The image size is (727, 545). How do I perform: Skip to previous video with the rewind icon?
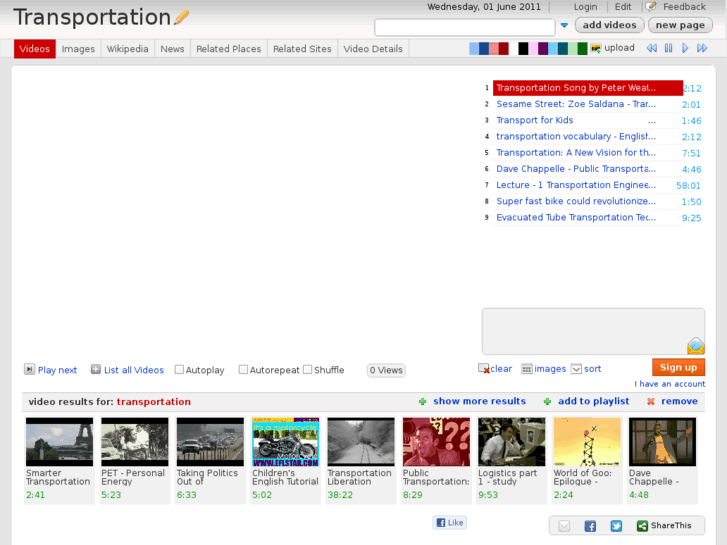click(651, 48)
